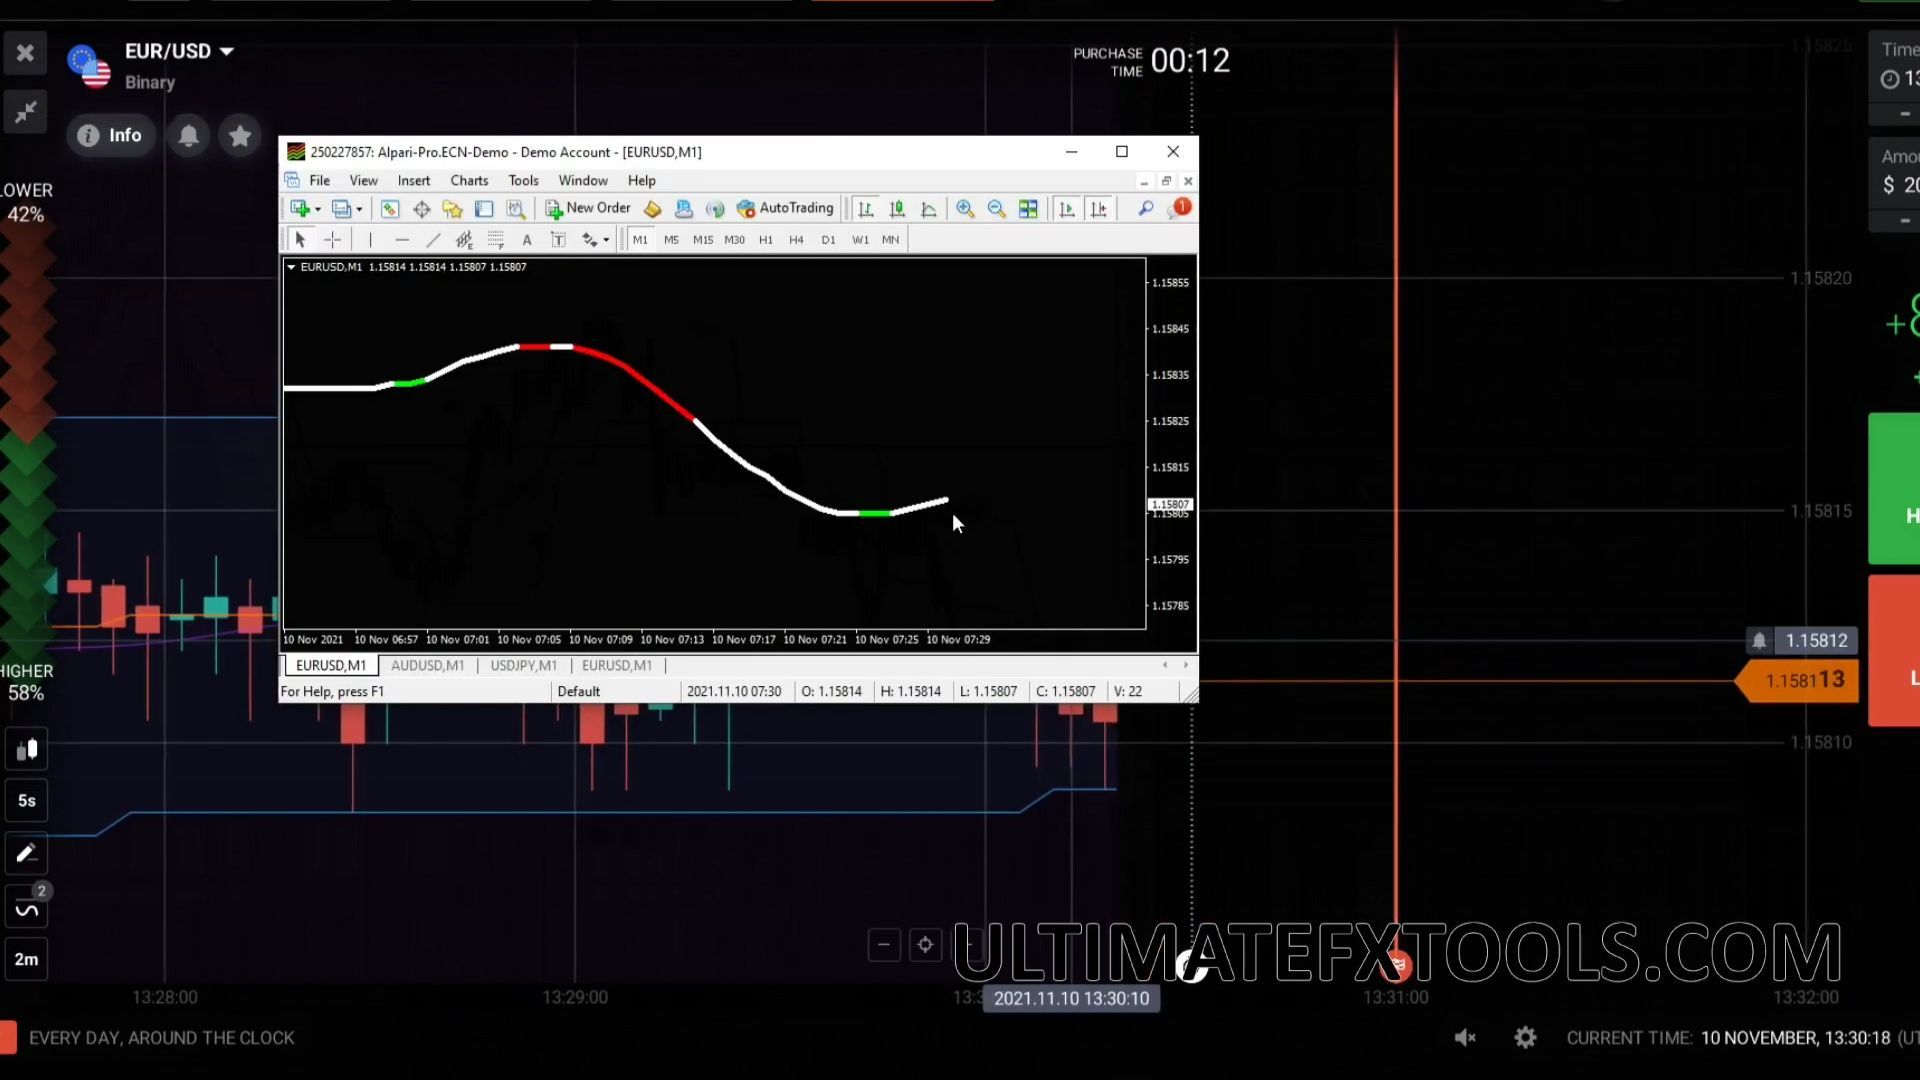Expand the Profiles dropdown arrow
The width and height of the screenshot is (1920, 1080).
coord(359,209)
